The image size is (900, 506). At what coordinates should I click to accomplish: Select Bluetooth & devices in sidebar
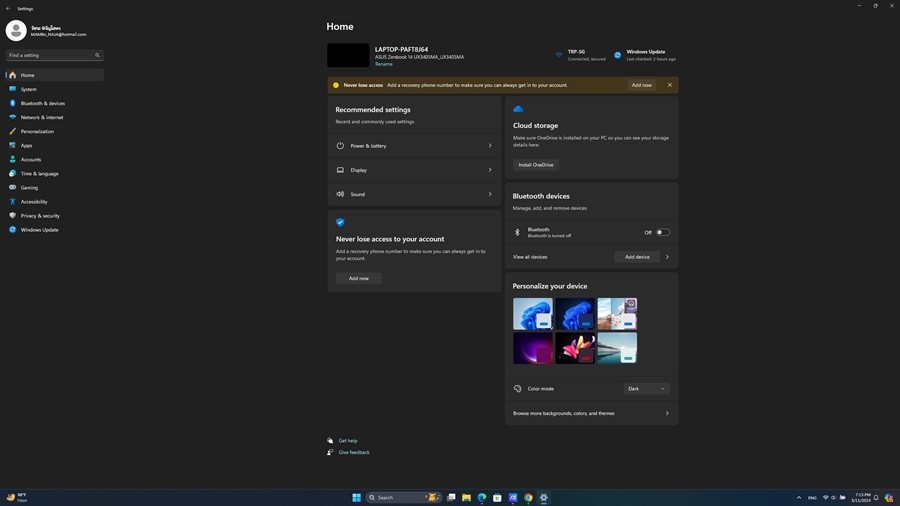[x=43, y=103]
